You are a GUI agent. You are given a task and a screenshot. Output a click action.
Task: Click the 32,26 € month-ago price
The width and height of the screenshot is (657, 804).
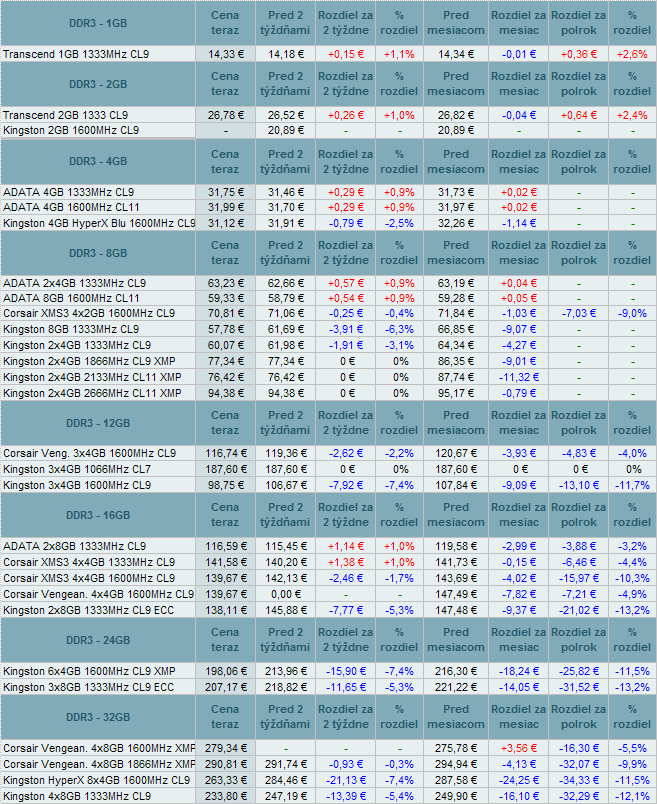point(456,223)
